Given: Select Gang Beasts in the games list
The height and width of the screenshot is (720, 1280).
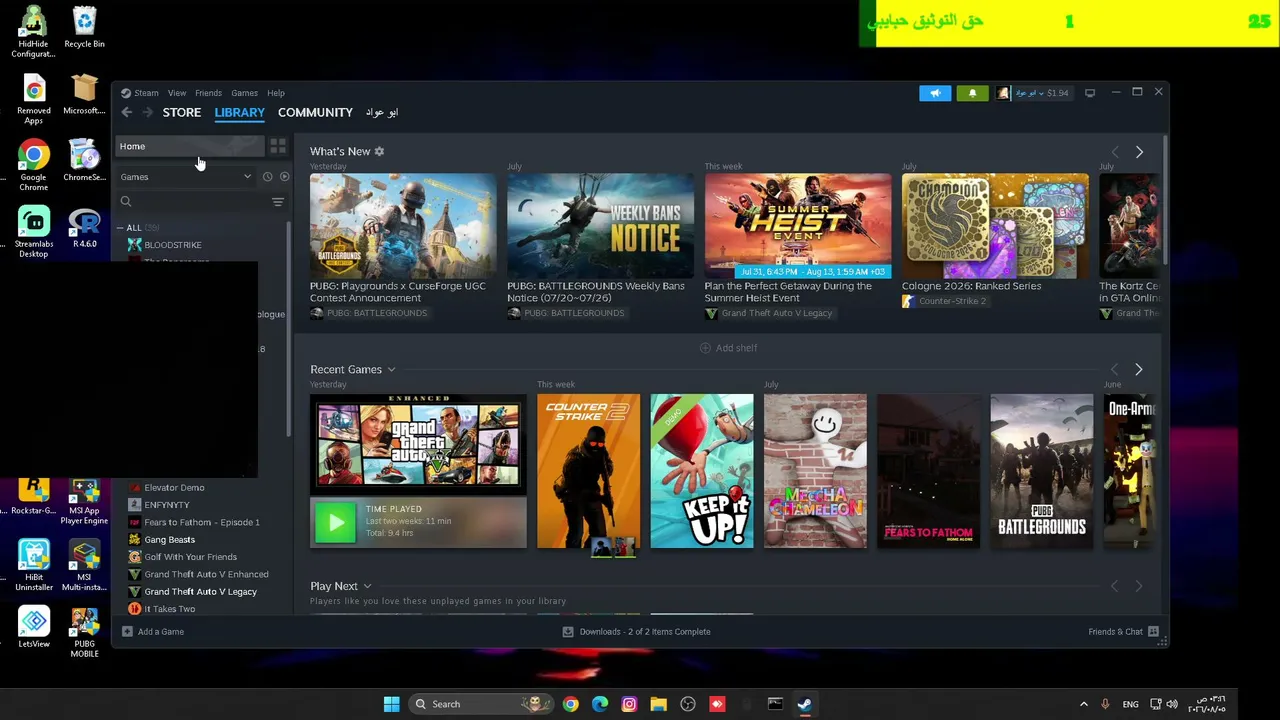Looking at the screenshot, I should pos(169,540).
